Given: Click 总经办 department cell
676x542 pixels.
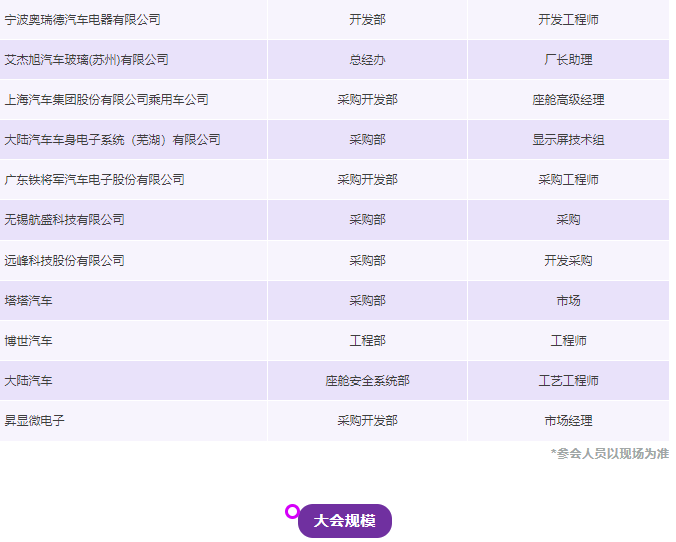Looking at the screenshot, I should pyautogui.click(x=367, y=60).
